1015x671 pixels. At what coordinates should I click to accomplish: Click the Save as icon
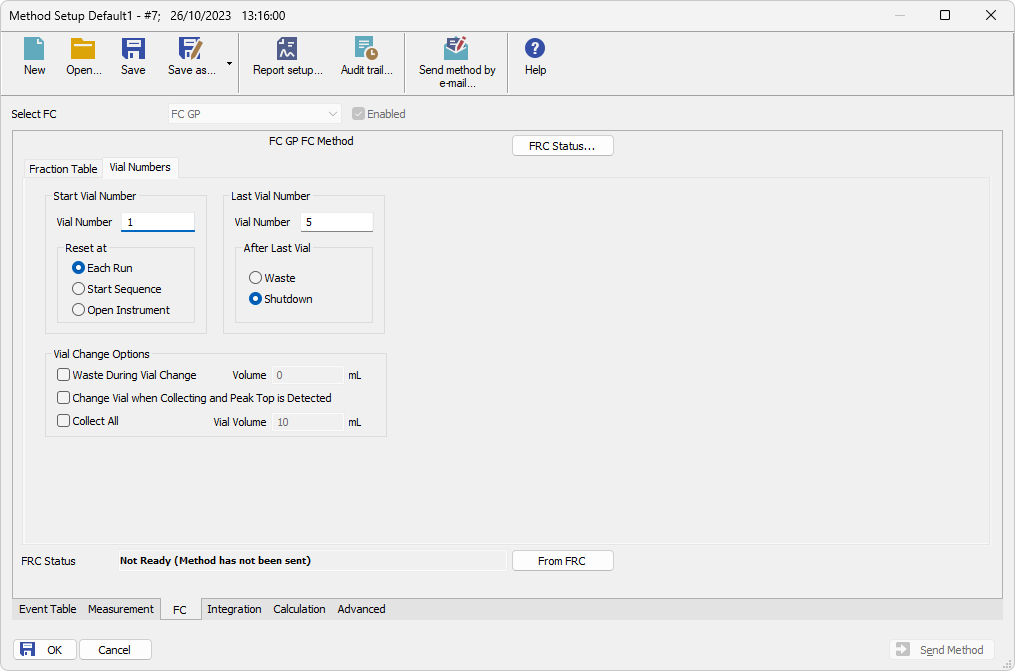pos(191,49)
